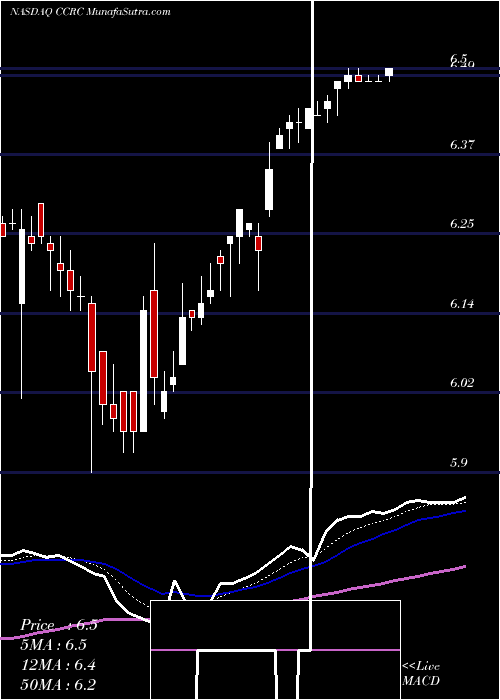Select the '50MA : 6.2' legend line
Image resolution: width=500 pixels, height=700 pixels.
58,684
